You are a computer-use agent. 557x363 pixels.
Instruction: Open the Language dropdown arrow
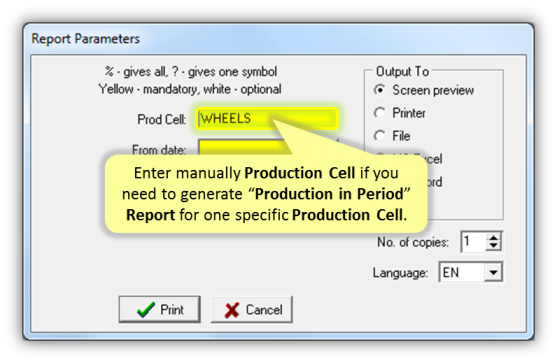pyautogui.click(x=493, y=272)
